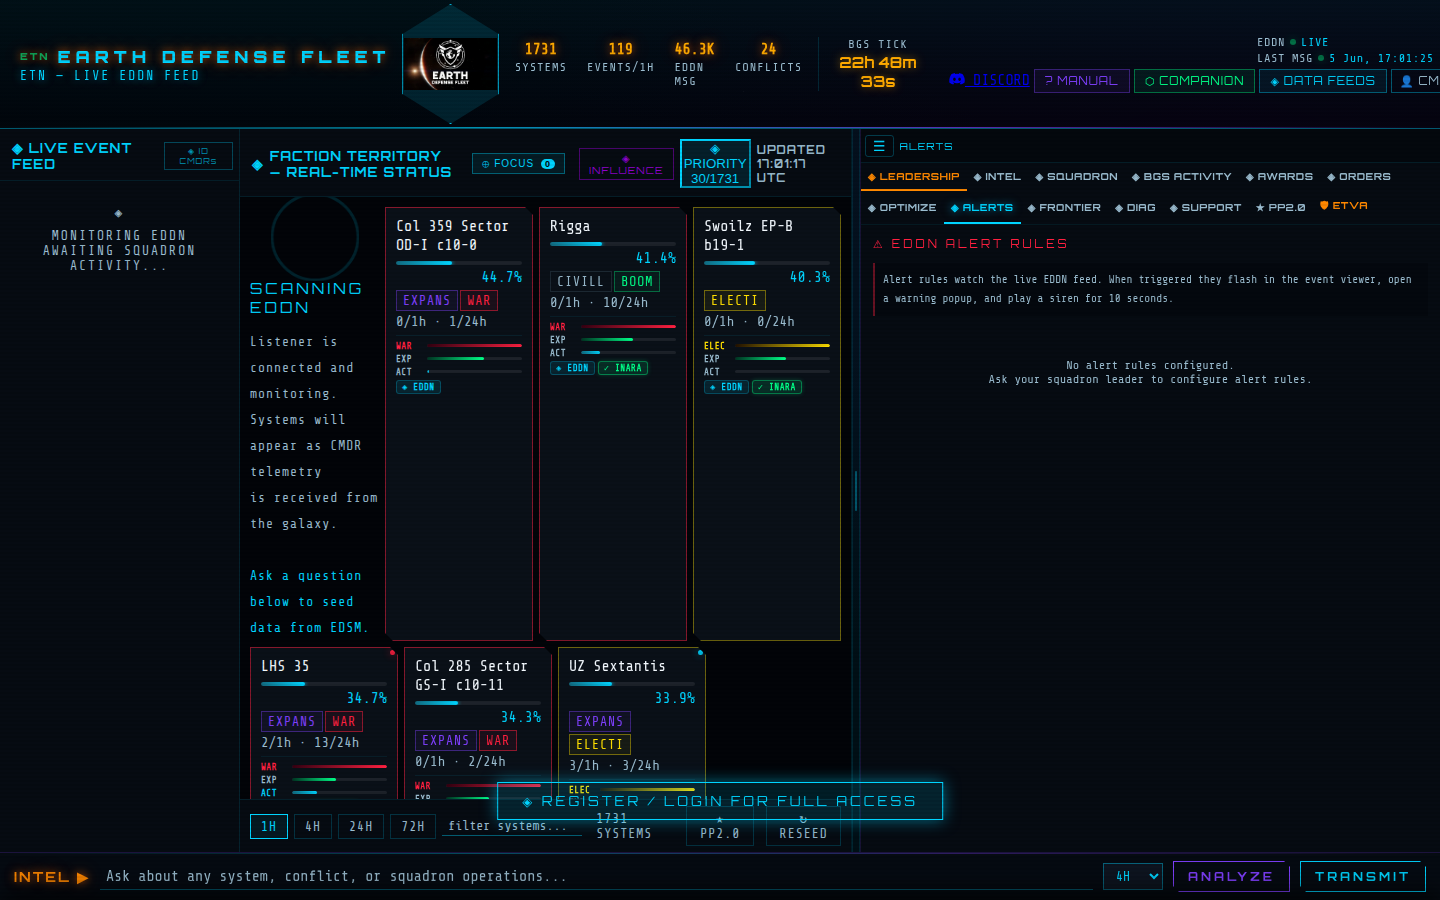This screenshot has width=1440, height=900.
Task: Click the CMDR button at top right
Action: (x=1417, y=81)
